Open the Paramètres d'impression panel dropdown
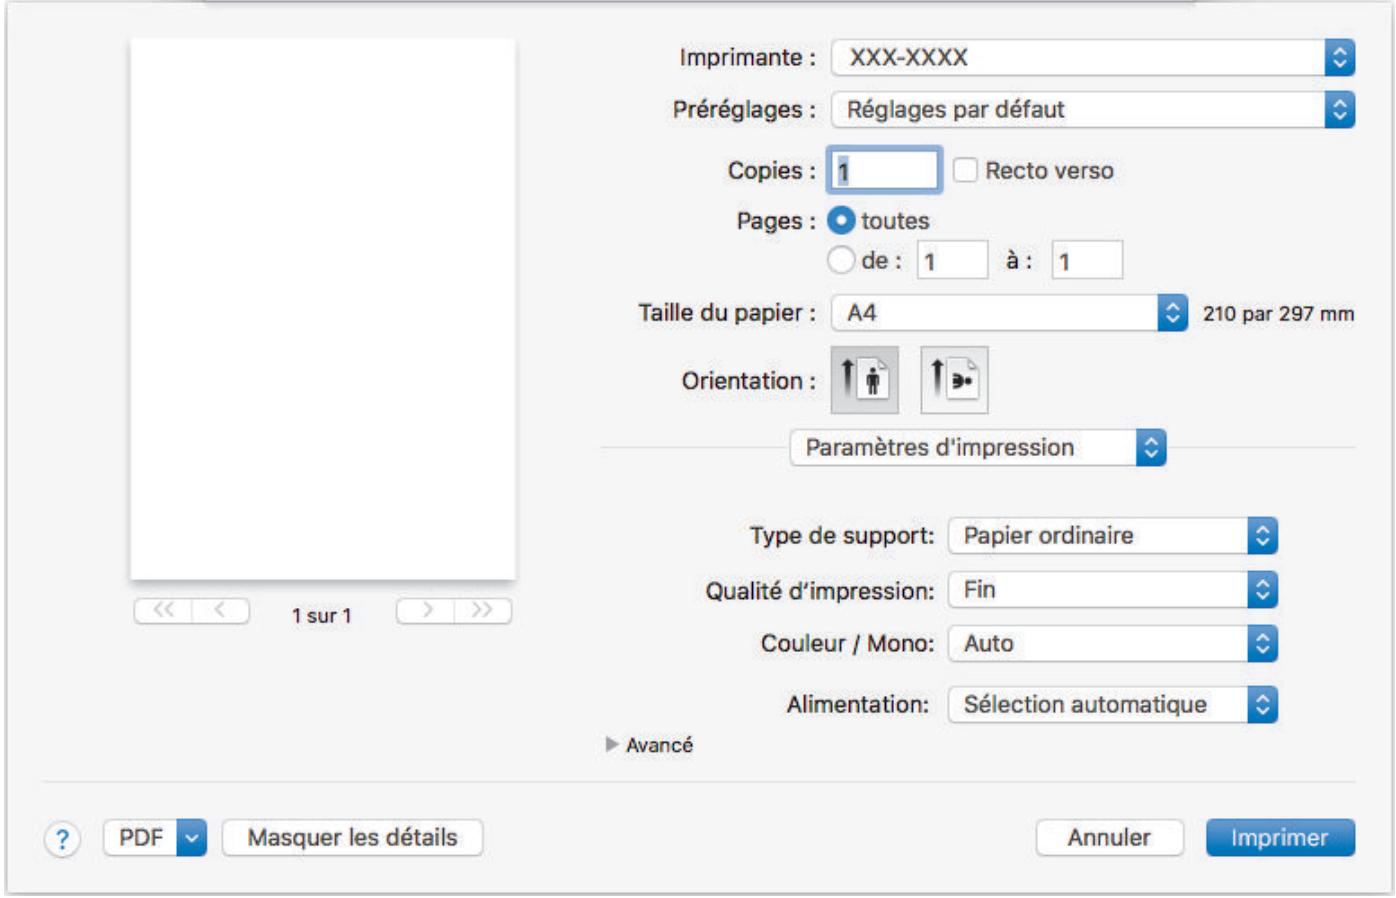 [978, 447]
